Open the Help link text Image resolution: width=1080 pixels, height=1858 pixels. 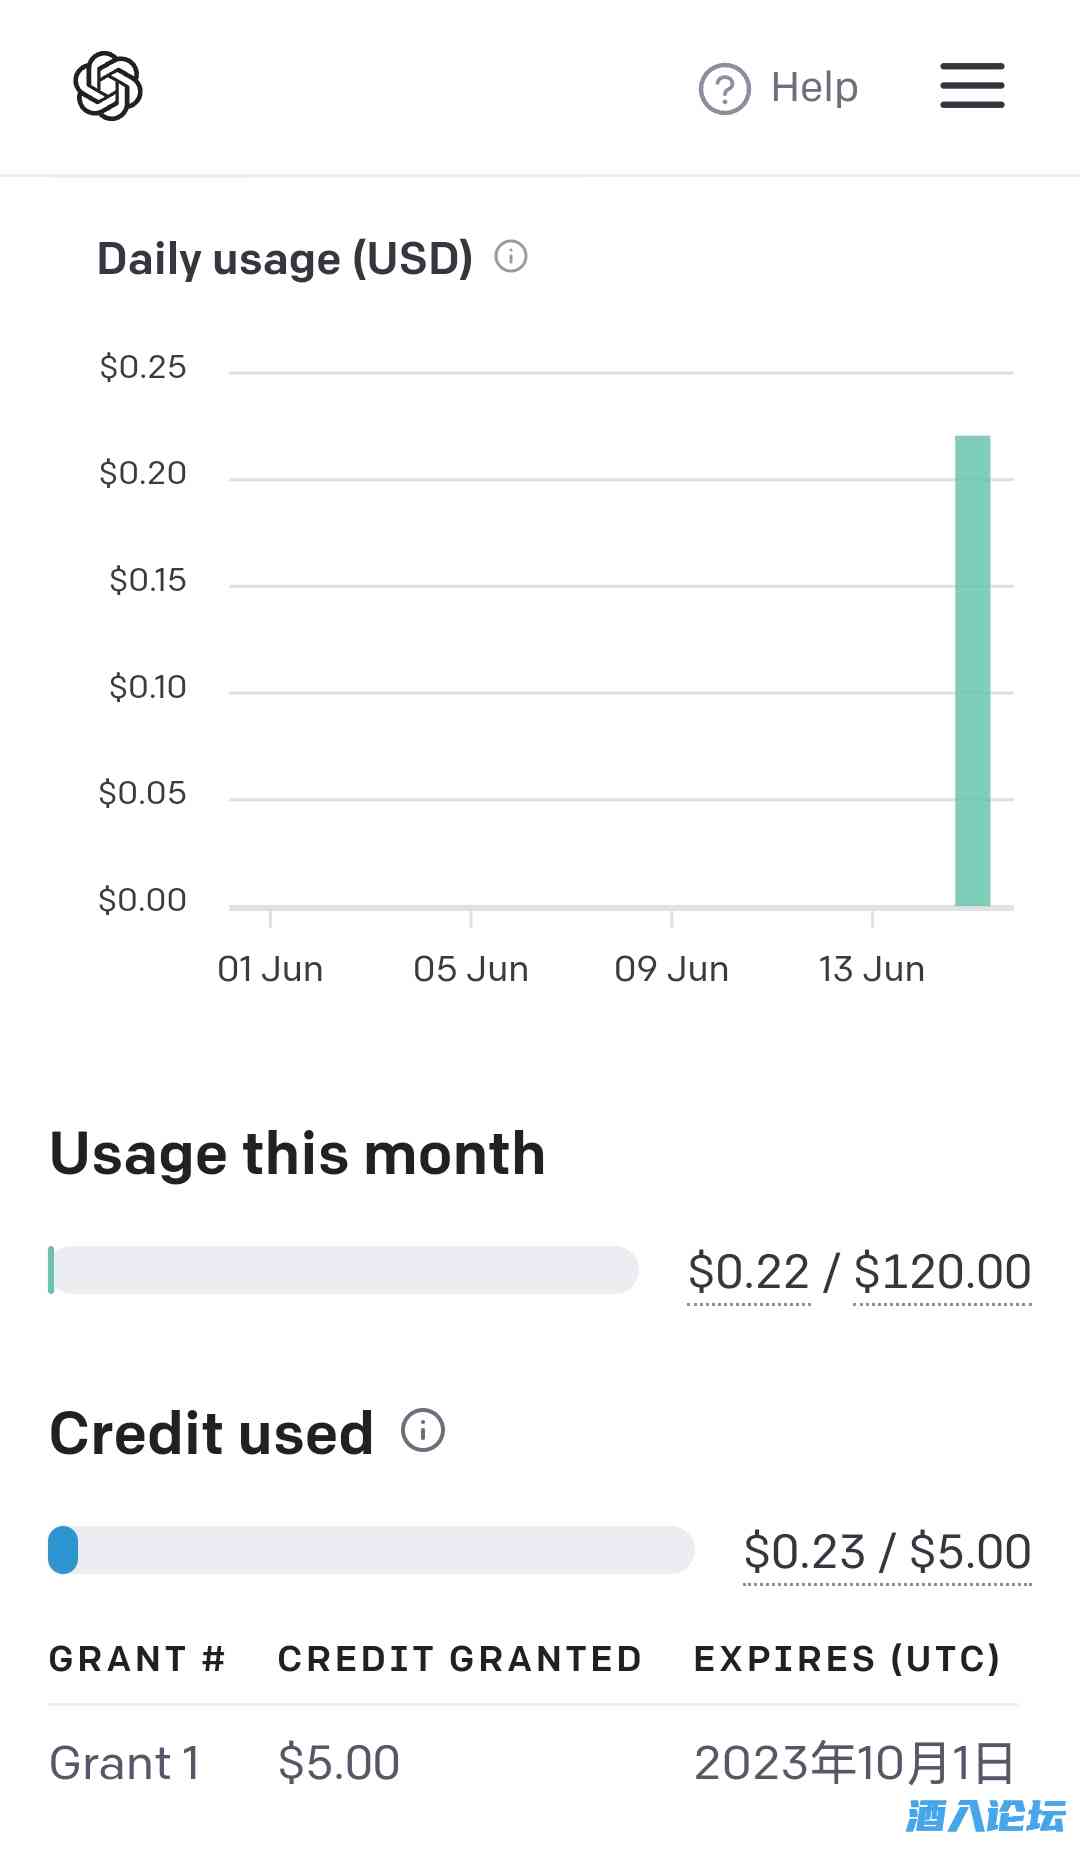point(814,88)
